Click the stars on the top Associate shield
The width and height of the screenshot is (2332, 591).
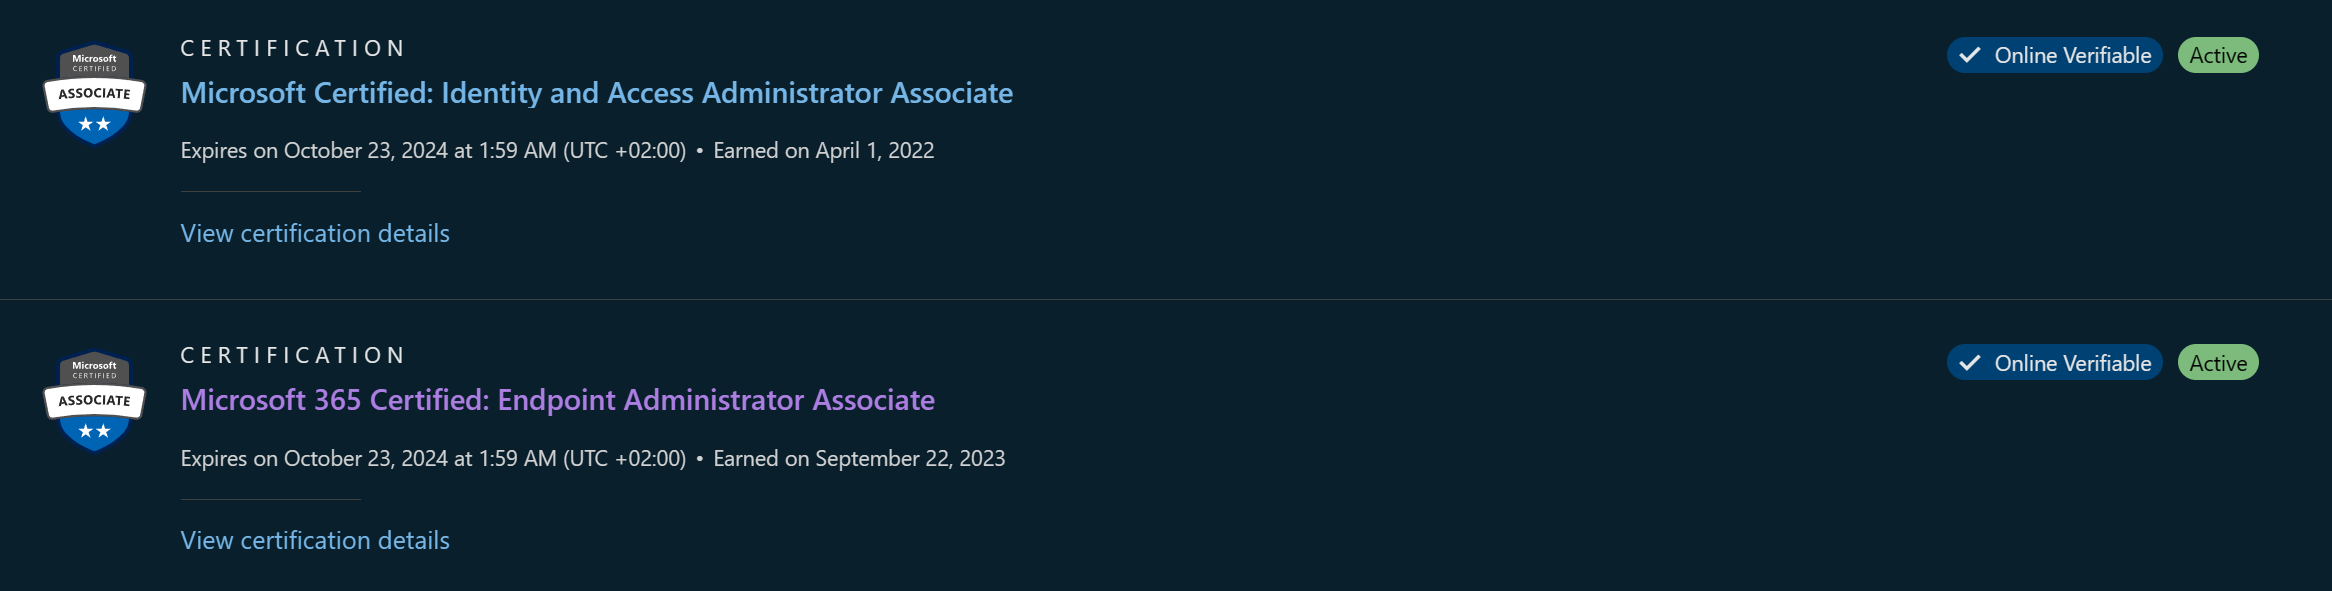point(93,122)
